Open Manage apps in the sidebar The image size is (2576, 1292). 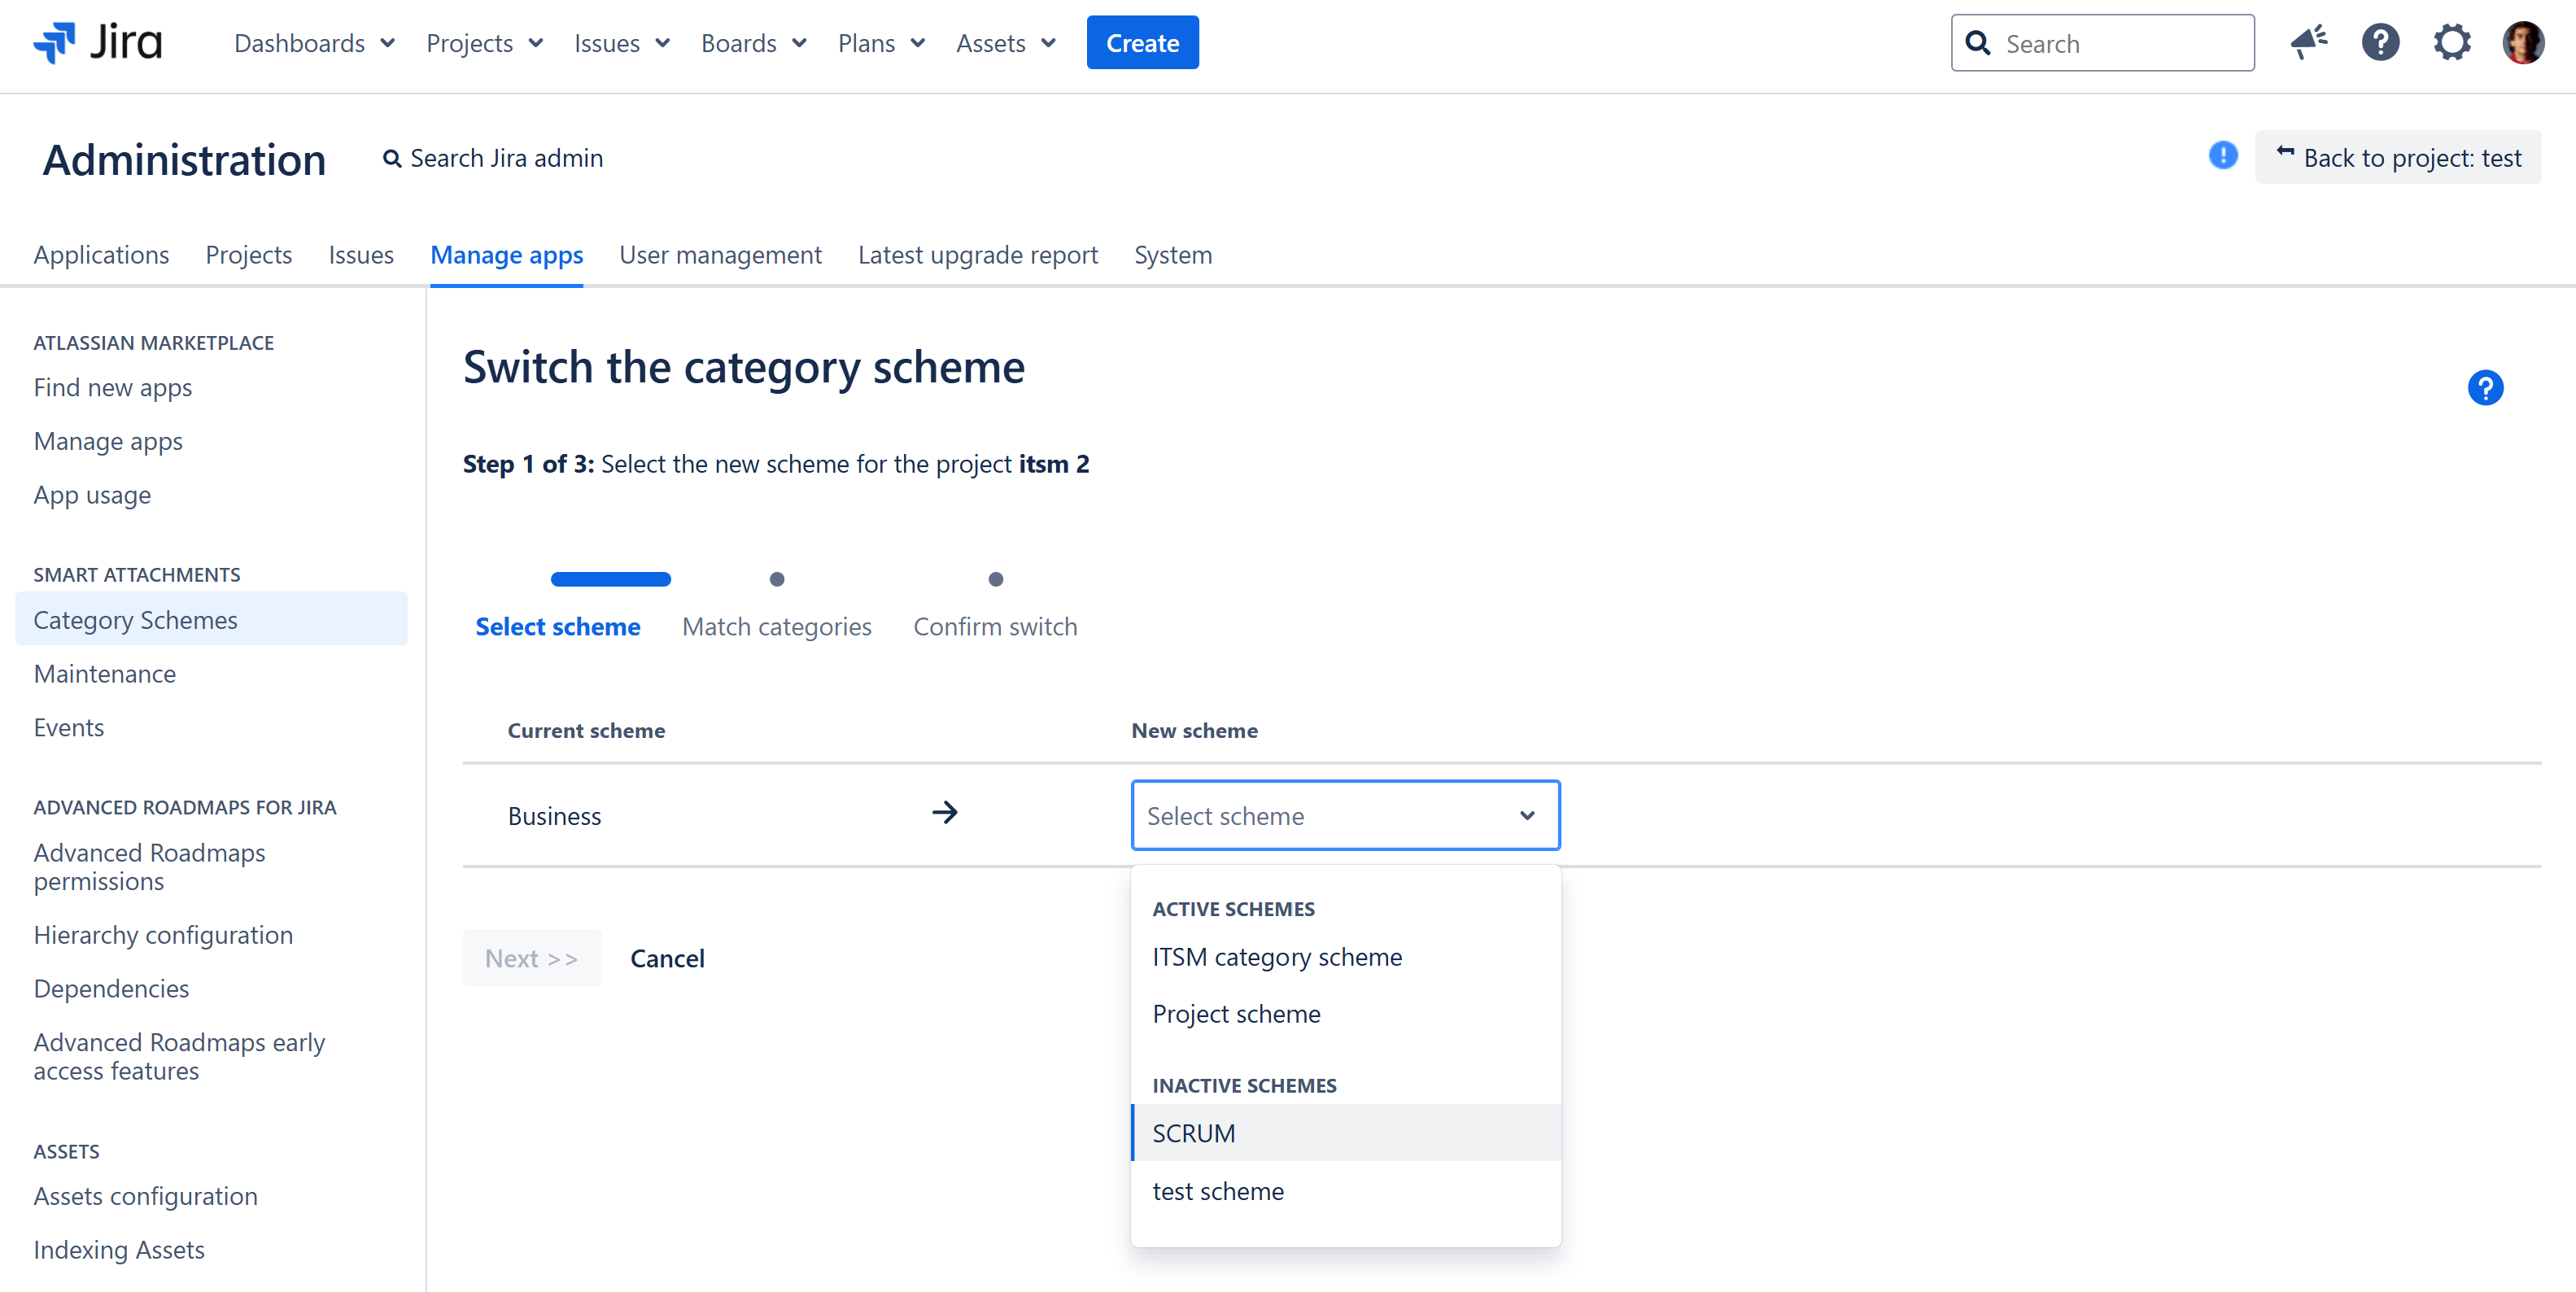point(108,442)
